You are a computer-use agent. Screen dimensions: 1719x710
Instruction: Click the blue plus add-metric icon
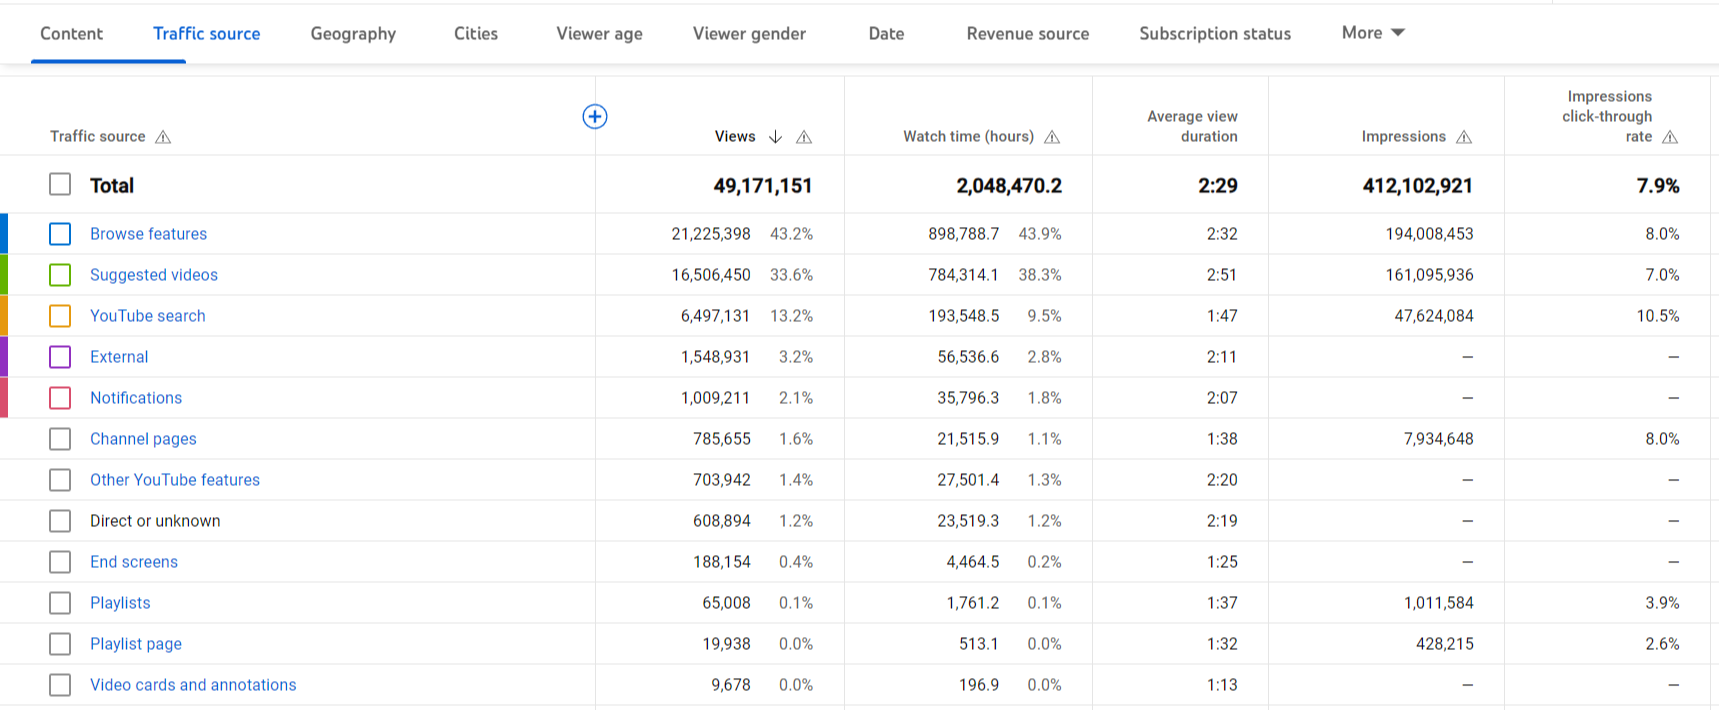(x=595, y=117)
